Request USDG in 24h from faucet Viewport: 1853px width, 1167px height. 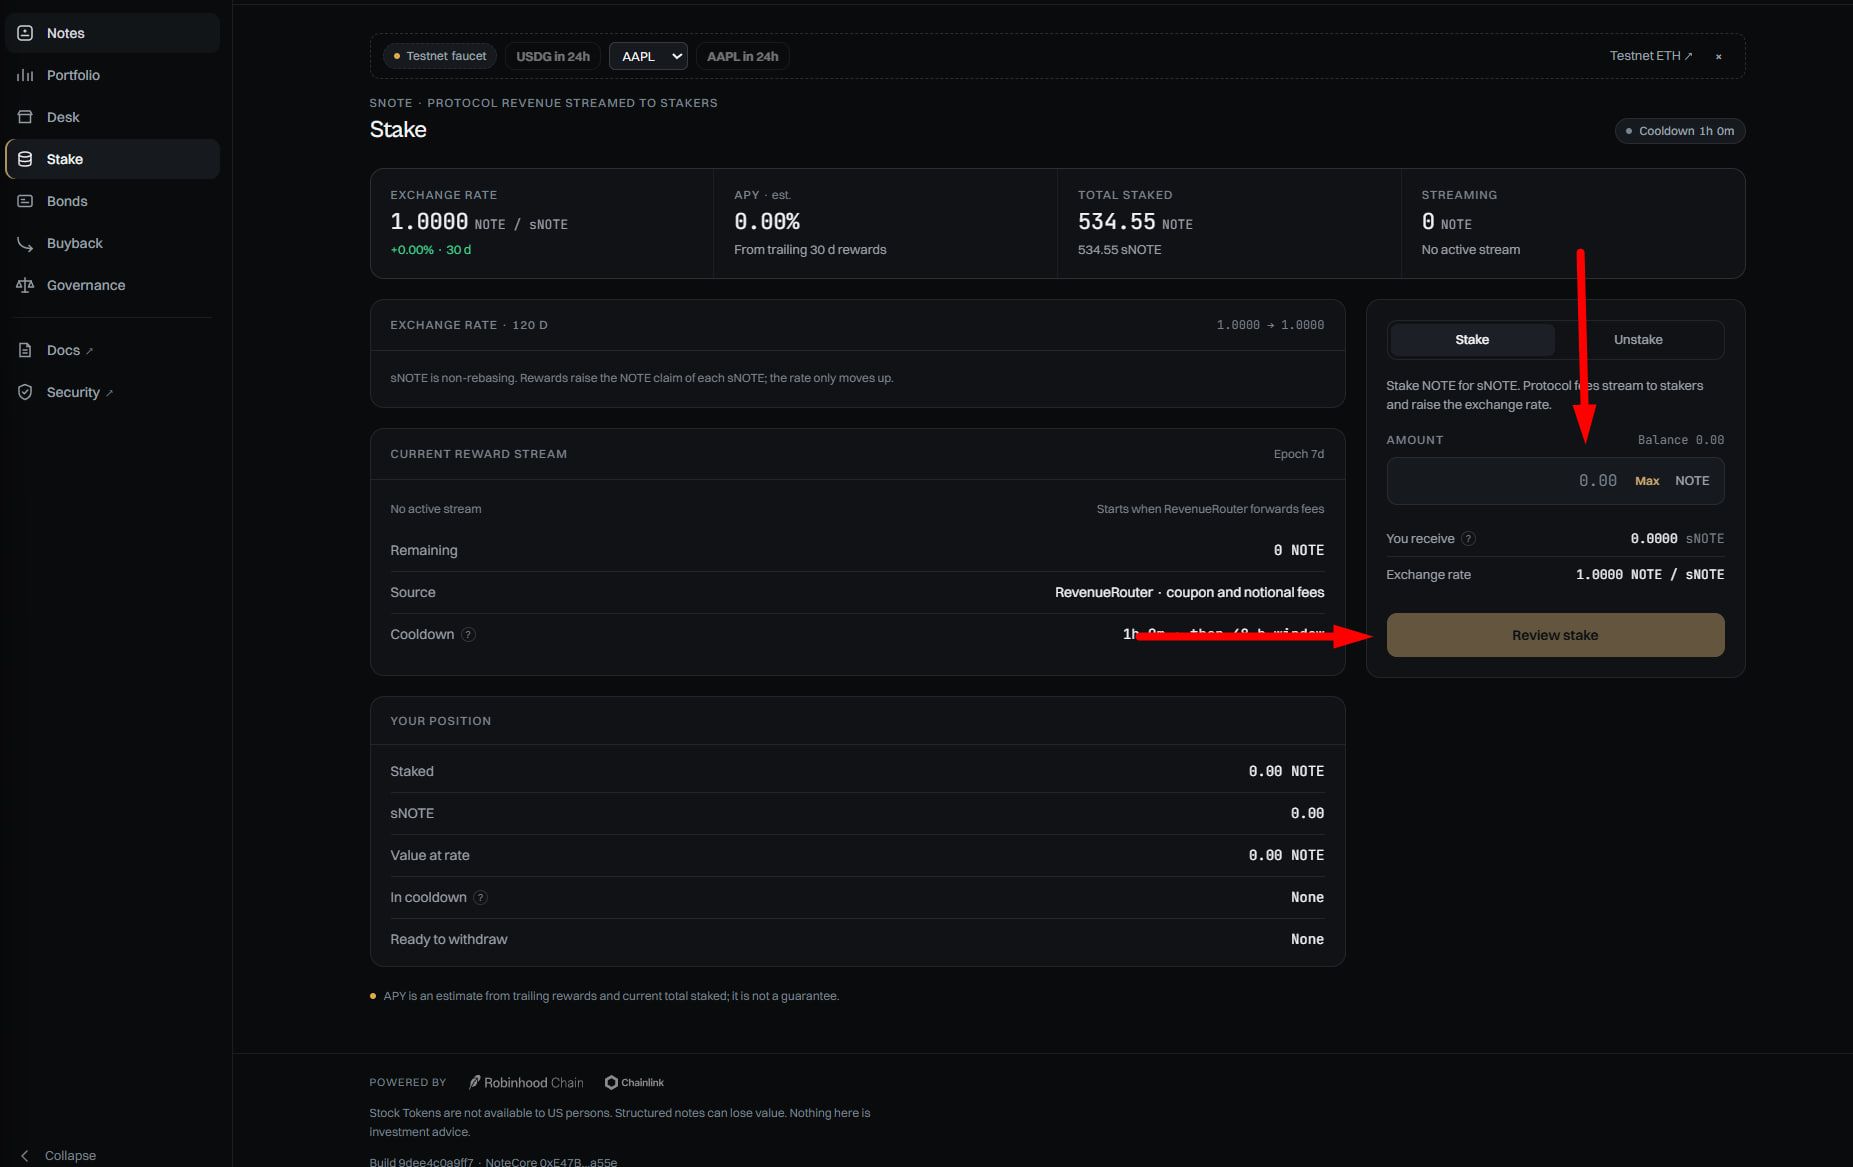[x=553, y=56]
